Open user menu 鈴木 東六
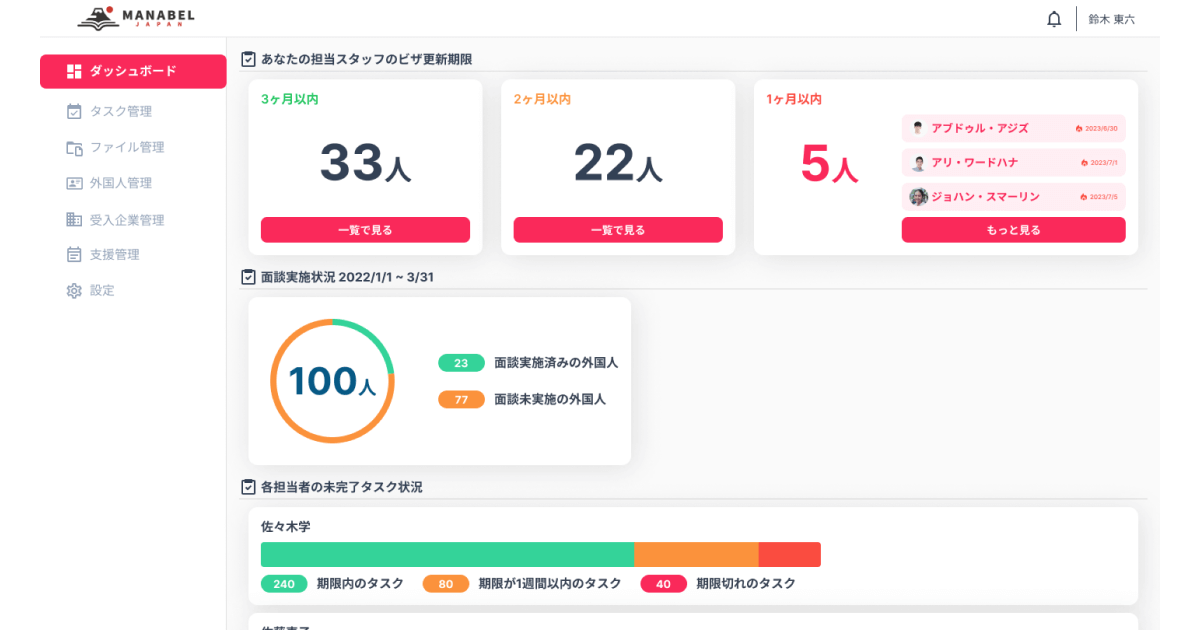The height and width of the screenshot is (630, 1200). point(1111,19)
